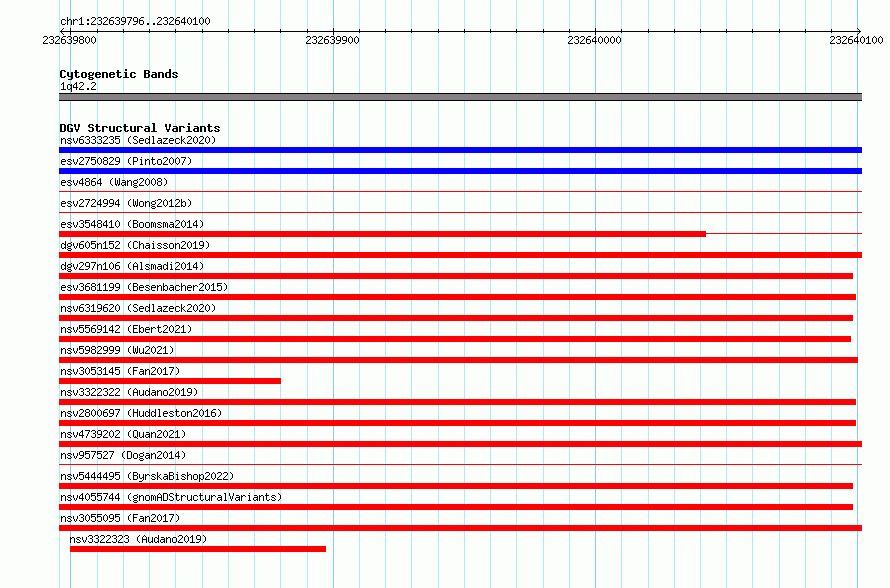
Task: Open variant nsv3053145 (Fan2017)
Action: (120, 371)
